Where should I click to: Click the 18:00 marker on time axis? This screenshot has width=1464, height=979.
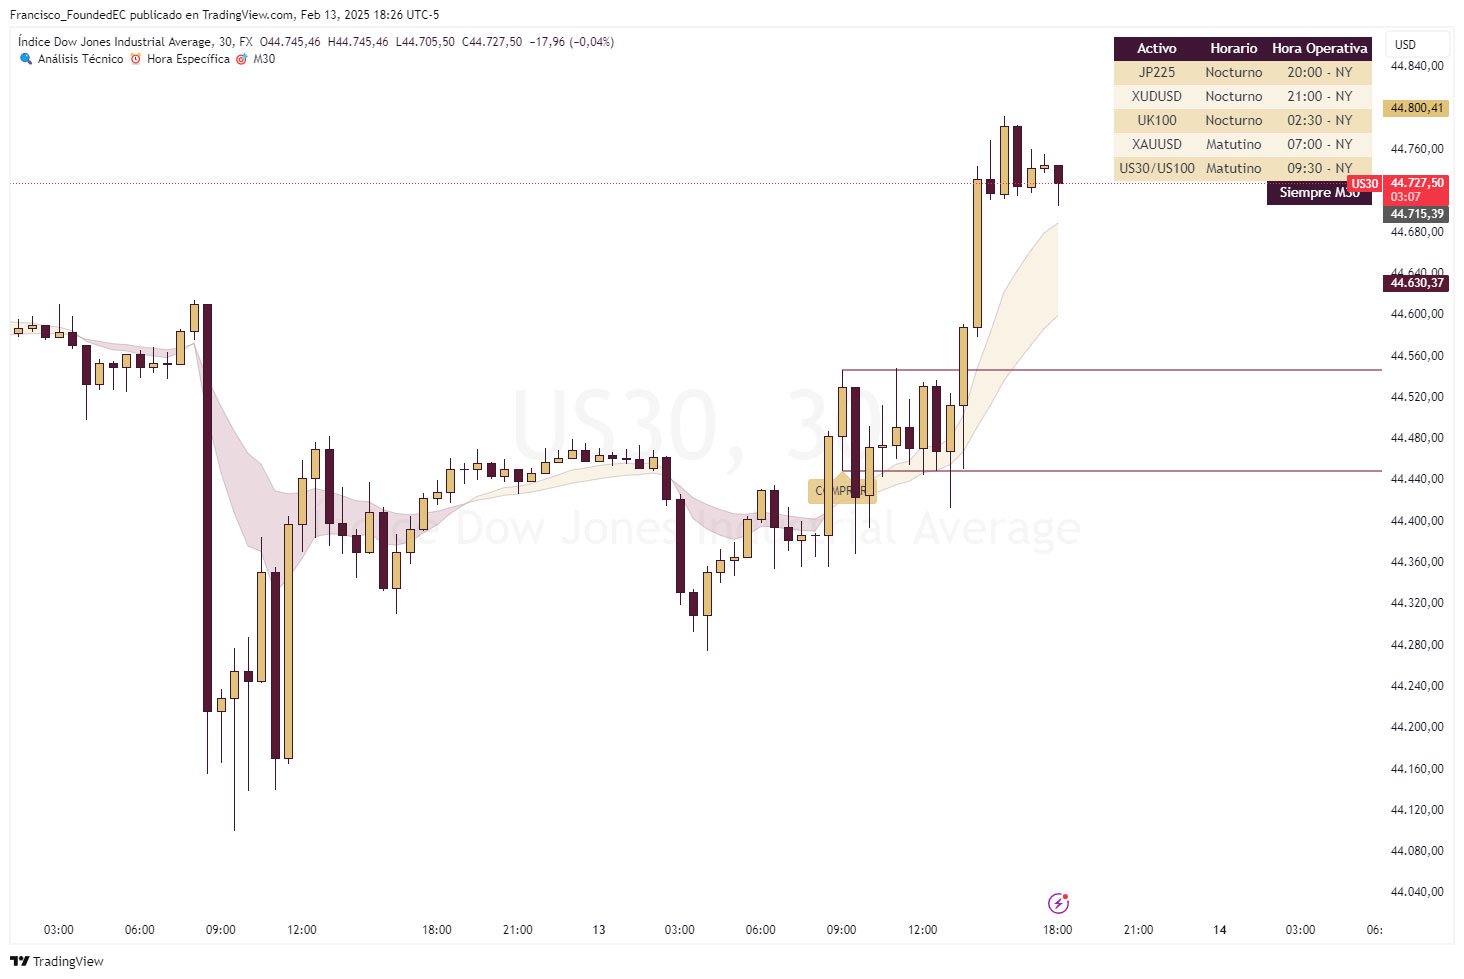(1057, 929)
